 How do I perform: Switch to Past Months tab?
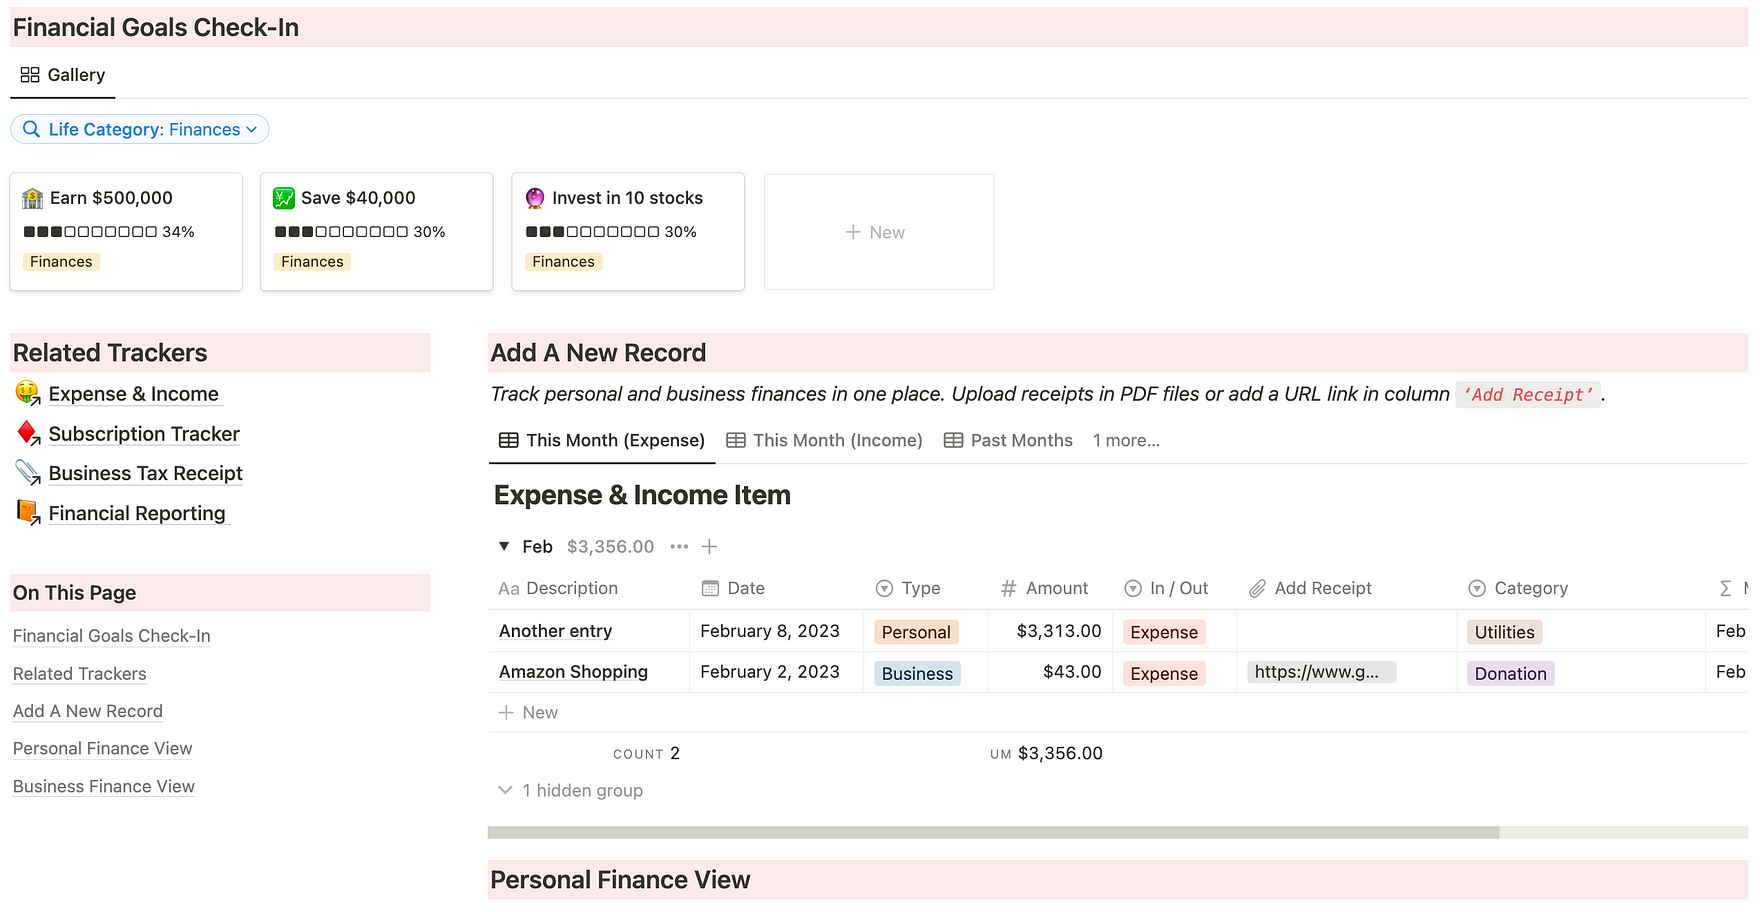coord(1008,441)
